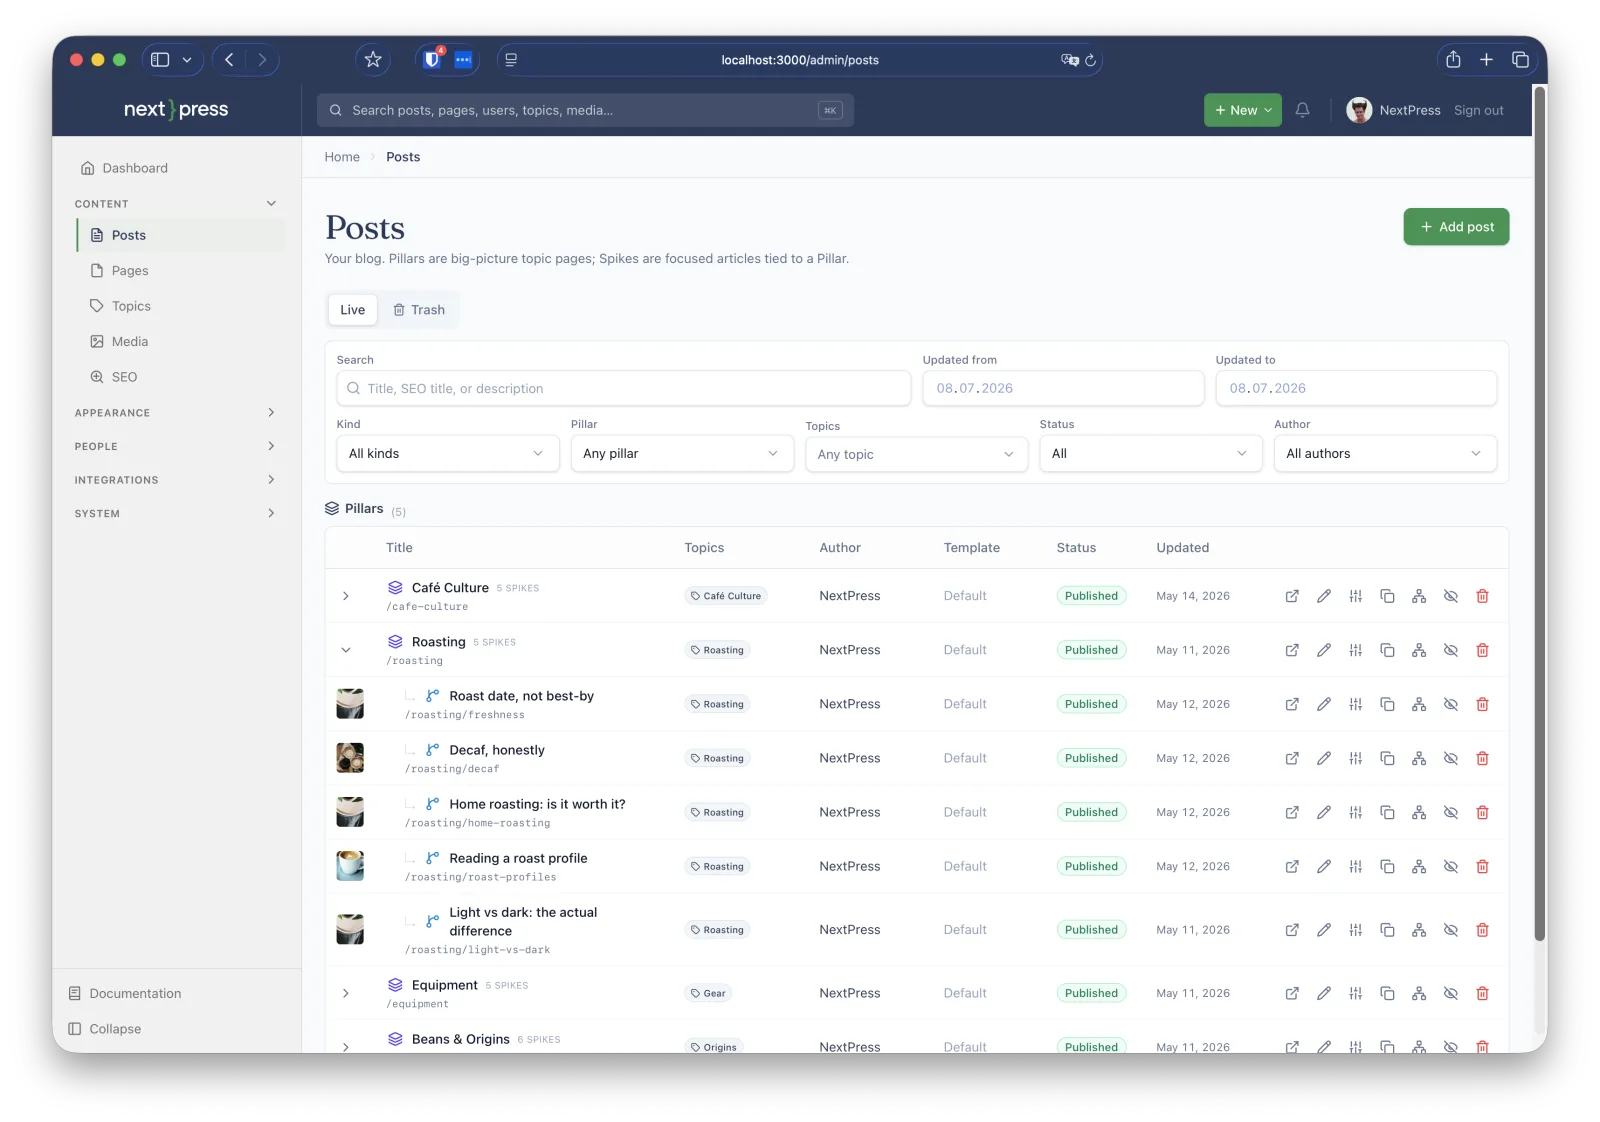Viewport: 1600px width, 1122px height.
Task: Expand the Equipment pillar row
Action: pyautogui.click(x=346, y=993)
